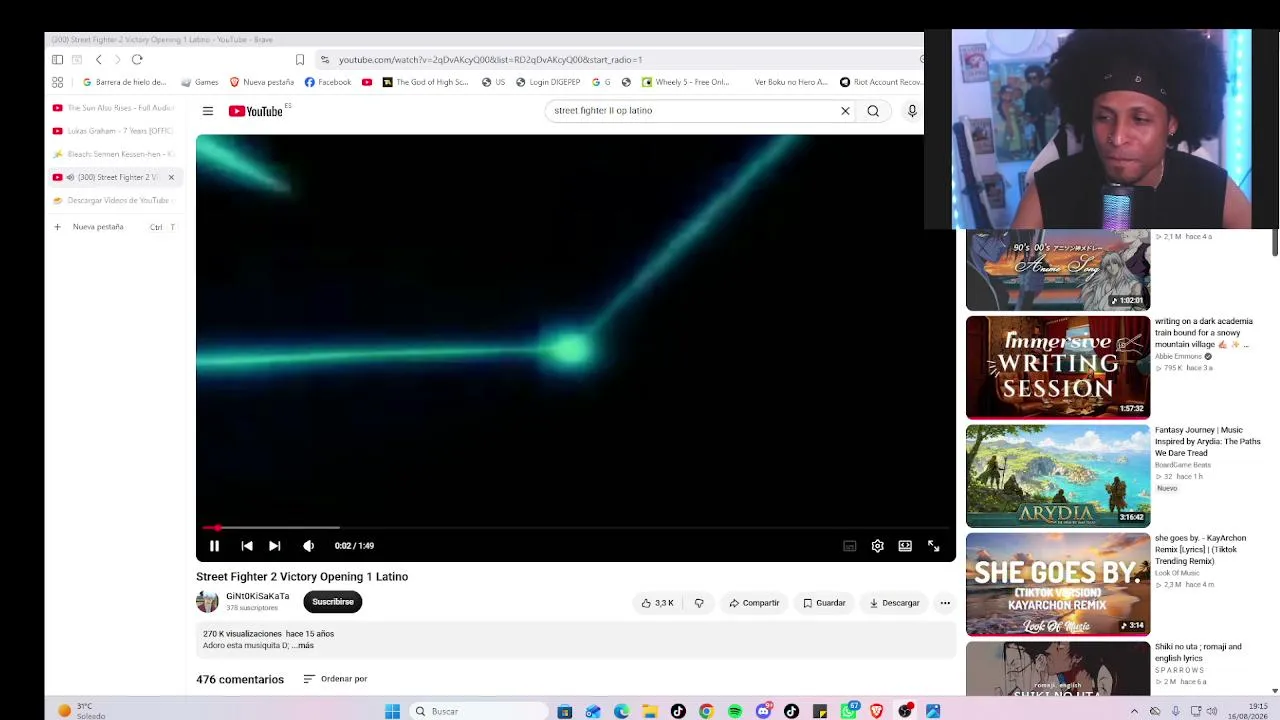Open the Login DIGEPEP bookmark
This screenshot has width=1280, height=720.
(547, 82)
